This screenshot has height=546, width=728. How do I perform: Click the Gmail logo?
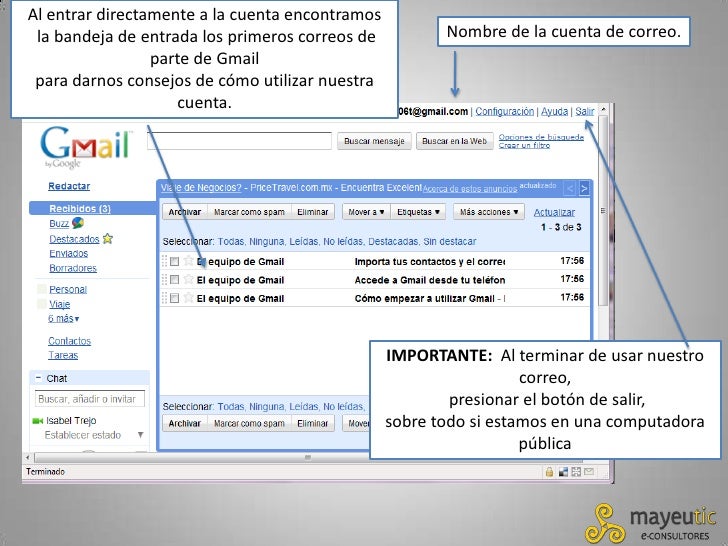(85, 147)
